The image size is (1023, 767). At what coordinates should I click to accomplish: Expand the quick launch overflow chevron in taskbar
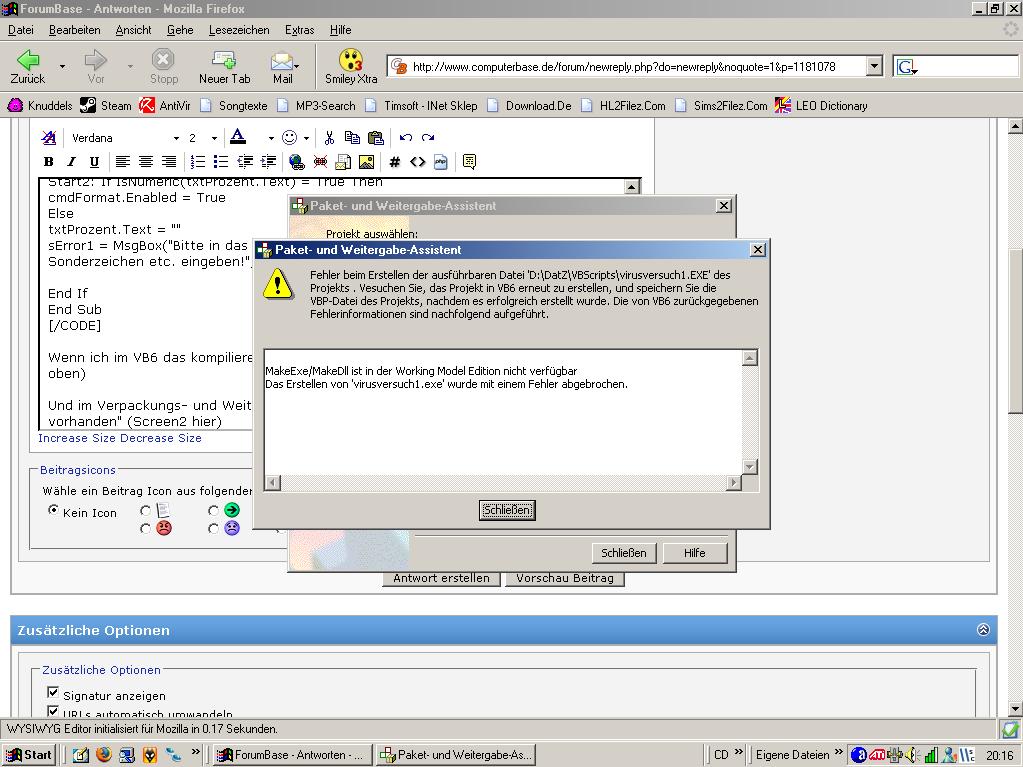(x=196, y=752)
